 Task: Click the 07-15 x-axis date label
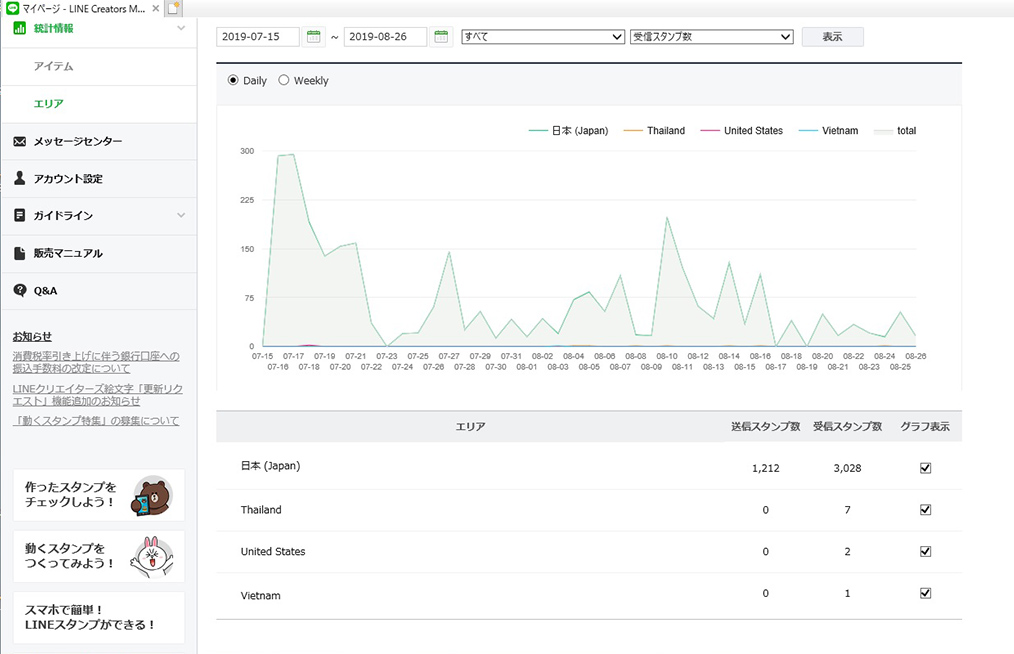(263, 356)
